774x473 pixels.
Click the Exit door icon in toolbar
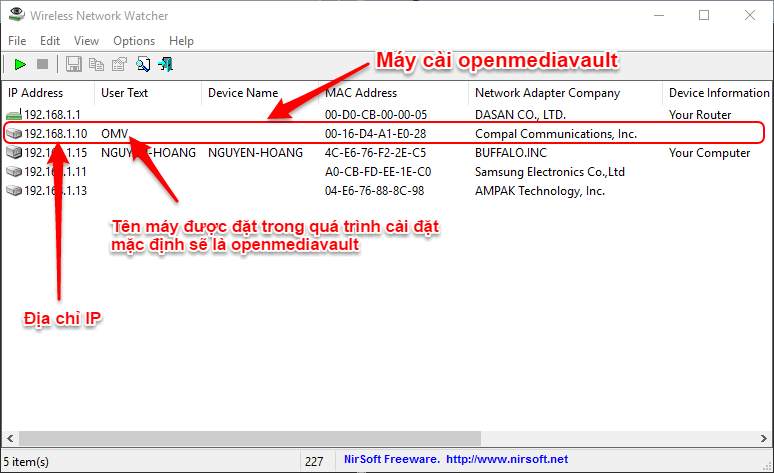(x=165, y=64)
